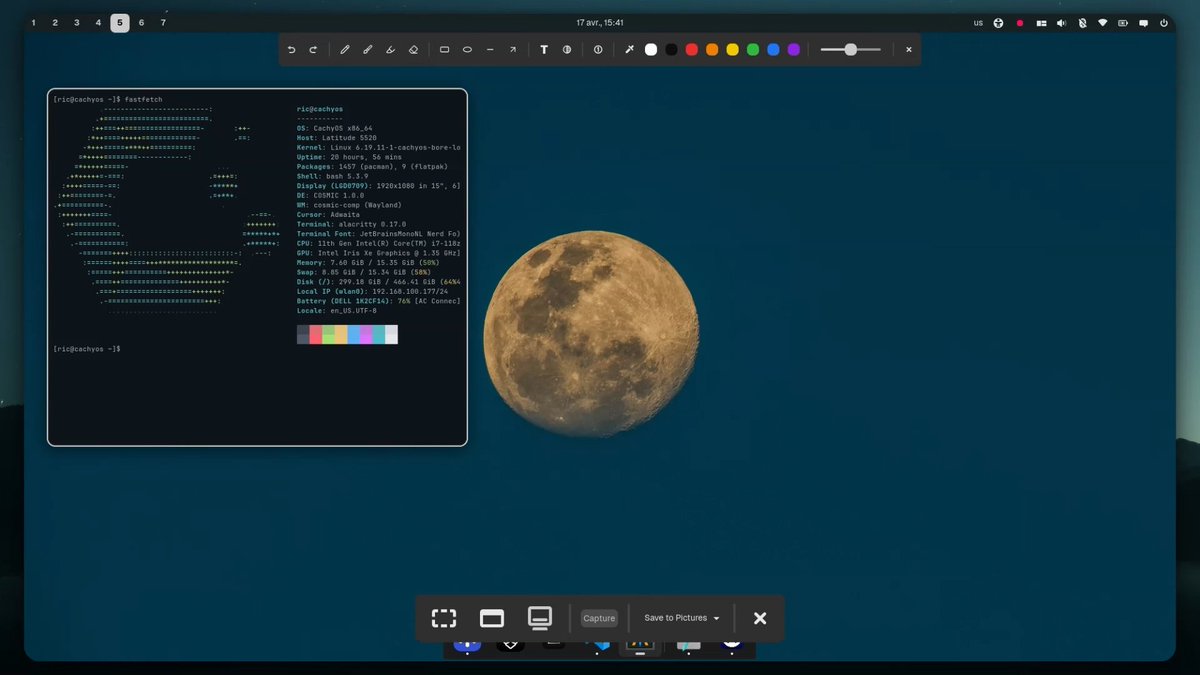Switch to workspace 3

click(x=77, y=22)
